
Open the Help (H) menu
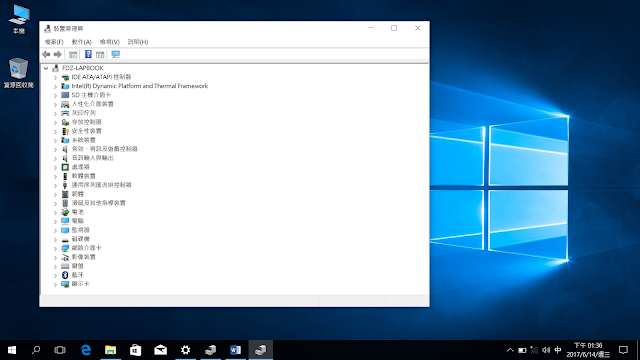(138, 42)
